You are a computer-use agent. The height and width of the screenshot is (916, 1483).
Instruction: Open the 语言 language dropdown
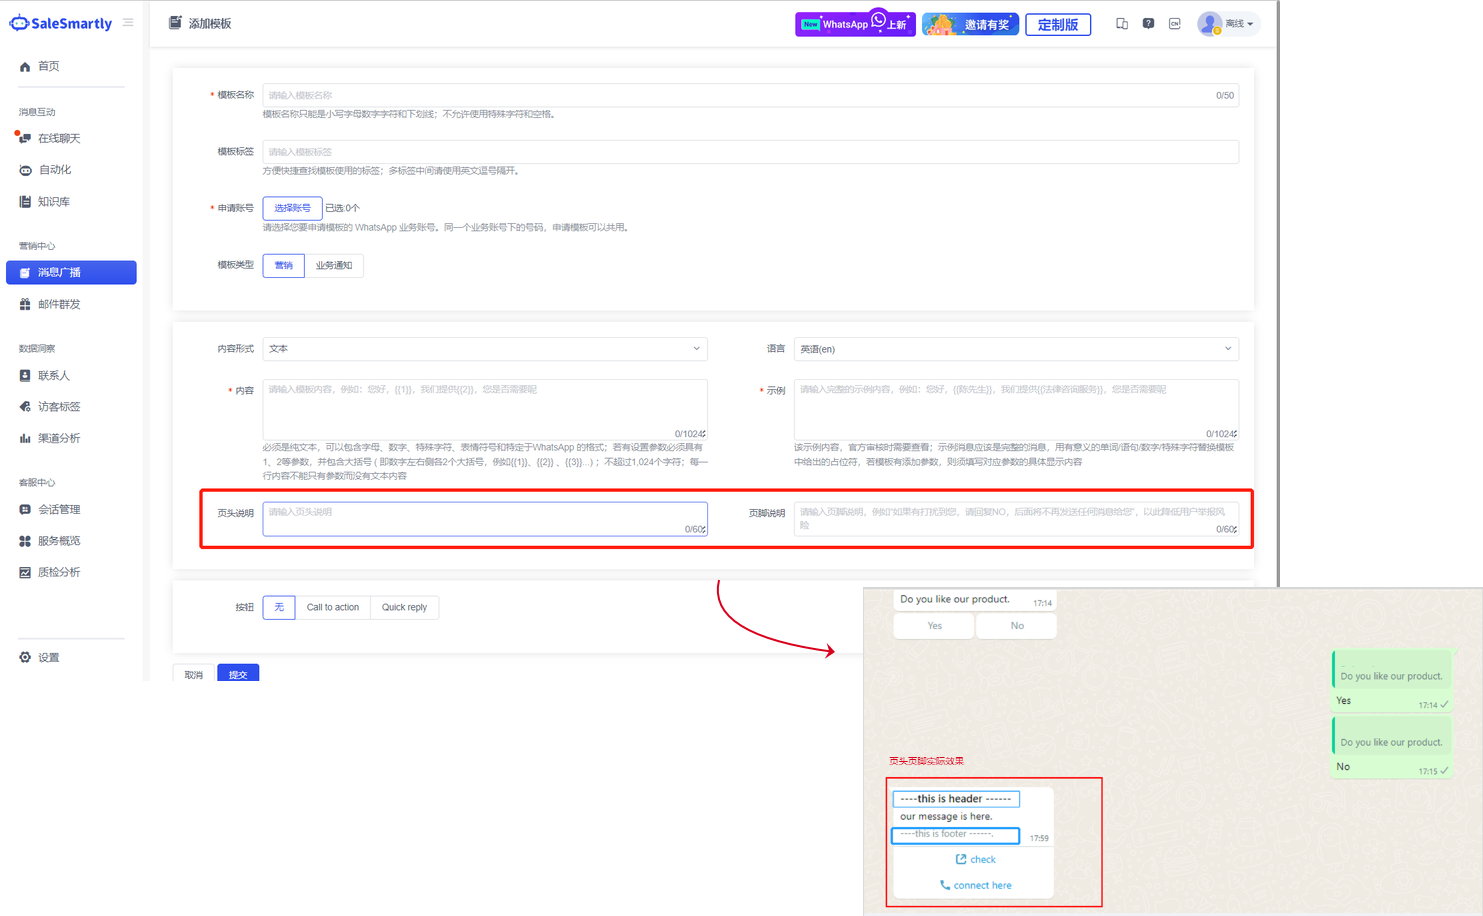tap(1016, 349)
